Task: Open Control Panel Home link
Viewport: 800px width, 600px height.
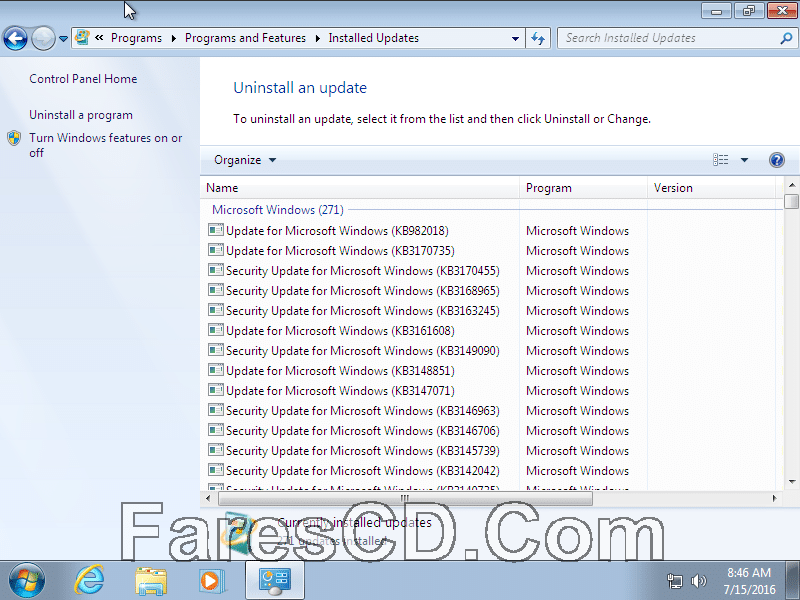Action: click(x=83, y=79)
